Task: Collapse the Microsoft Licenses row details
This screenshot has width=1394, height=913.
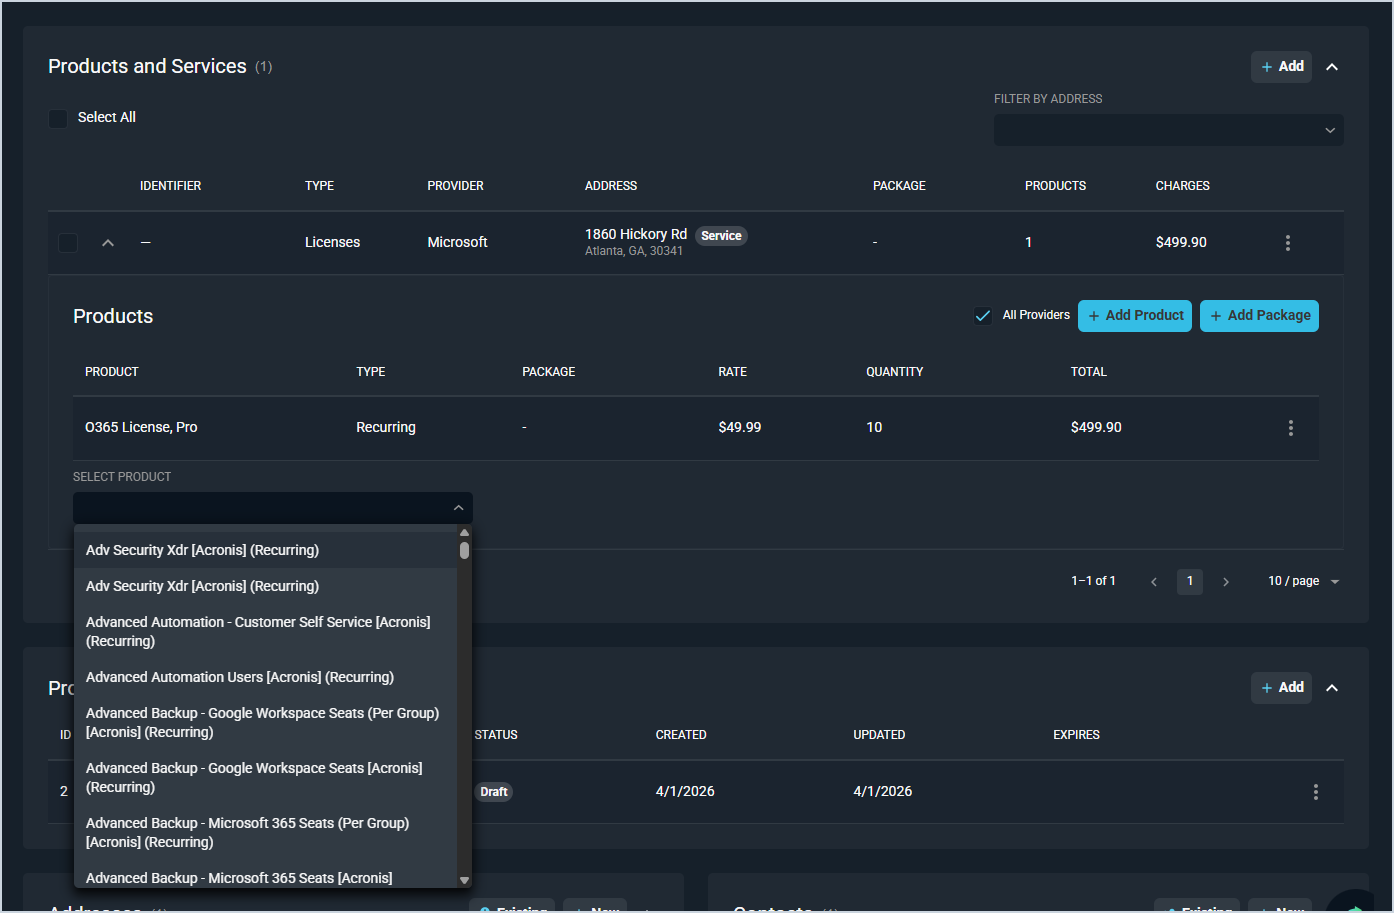Action: click(108, 243)
